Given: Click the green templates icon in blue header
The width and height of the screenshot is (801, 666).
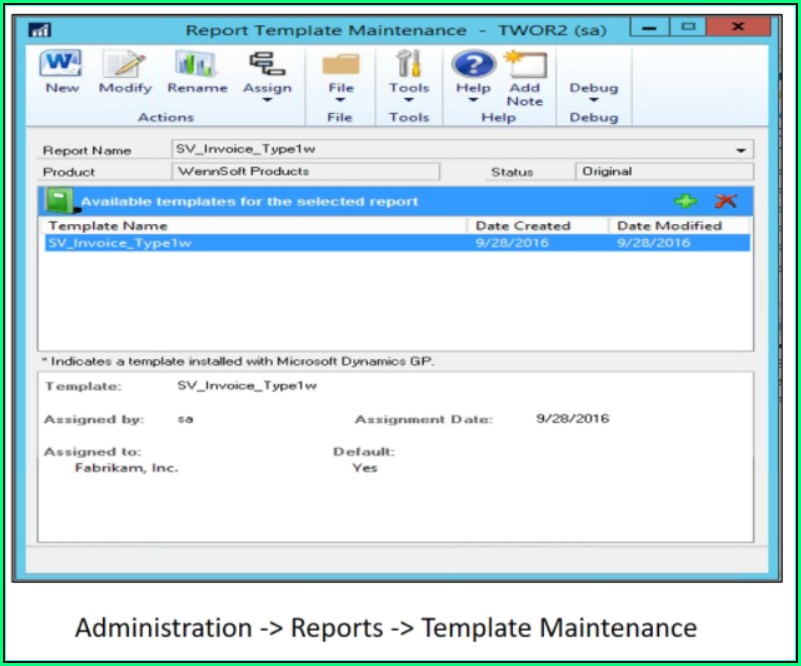Looking at the screenshot, I should (x=59, y=201).
